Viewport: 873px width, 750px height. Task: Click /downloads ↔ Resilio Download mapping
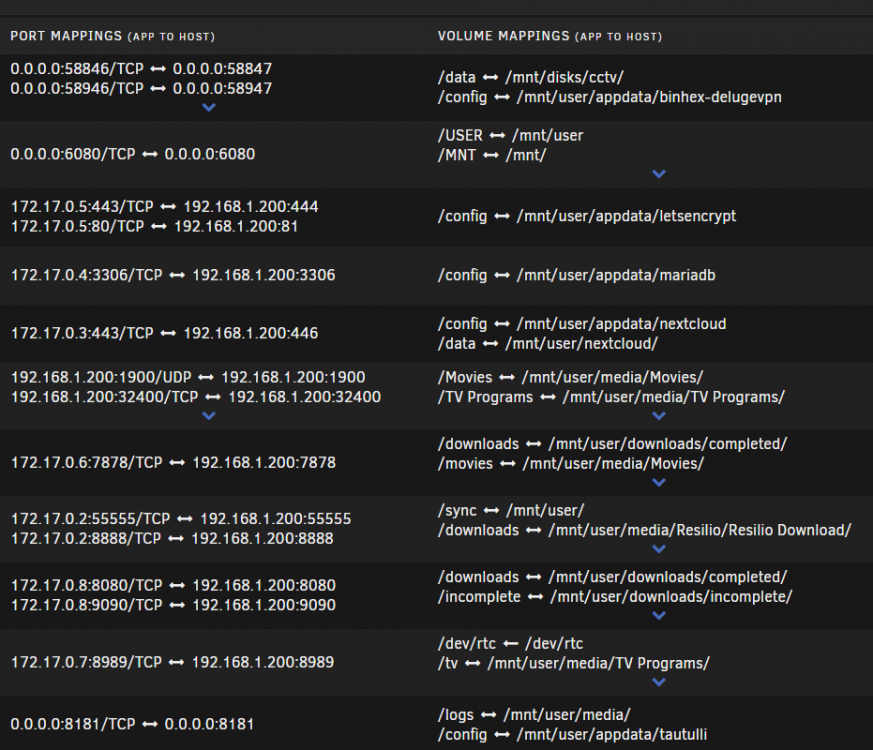(645, 530)
